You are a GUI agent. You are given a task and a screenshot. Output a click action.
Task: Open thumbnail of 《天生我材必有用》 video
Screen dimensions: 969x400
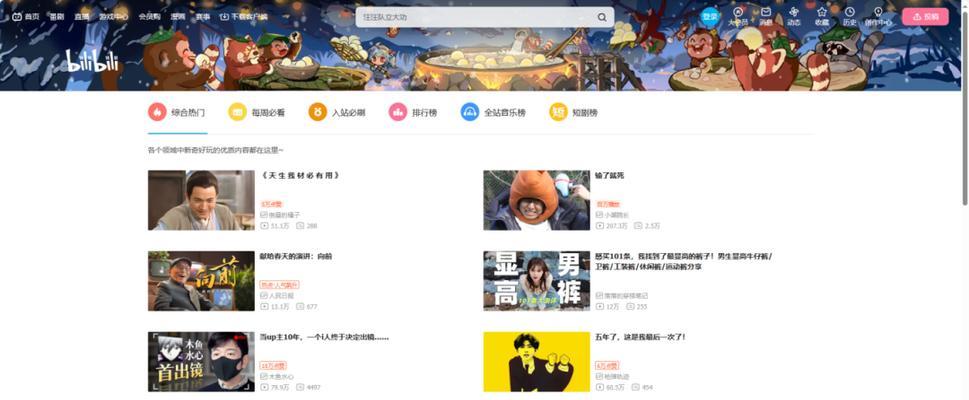coord(201,200)
